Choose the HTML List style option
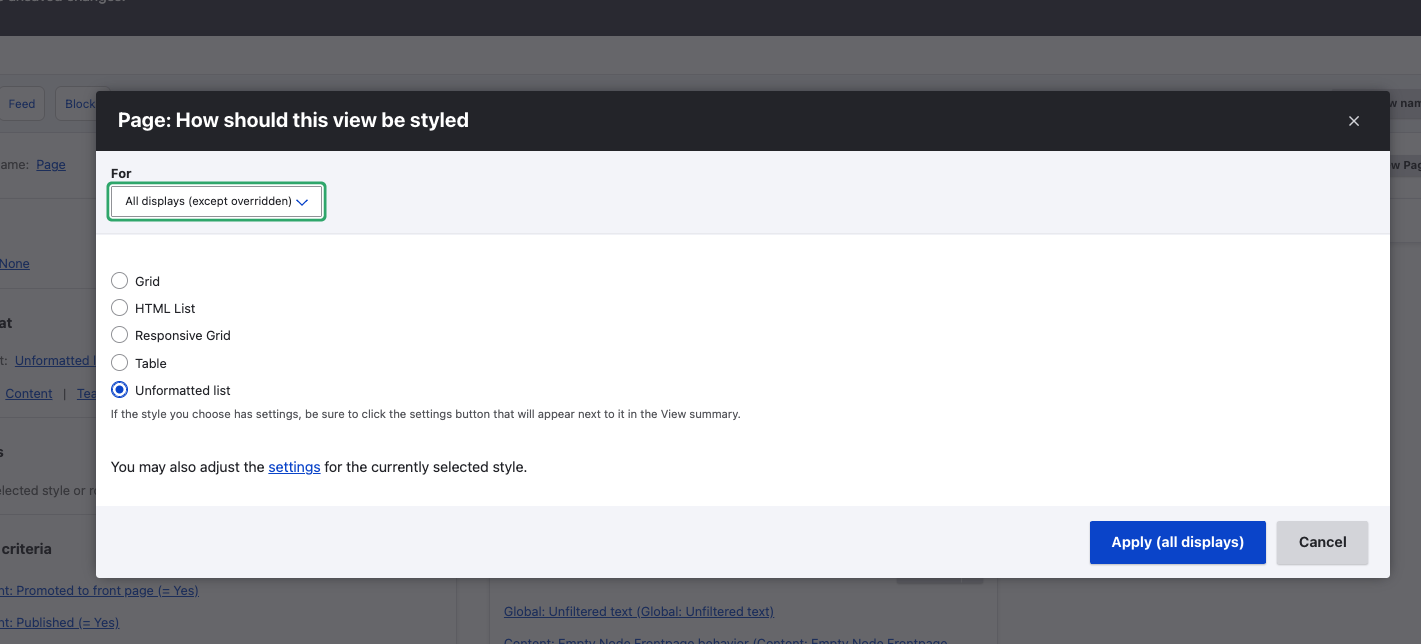Viewport: 1421px width, 644px height. coord(120,308)
